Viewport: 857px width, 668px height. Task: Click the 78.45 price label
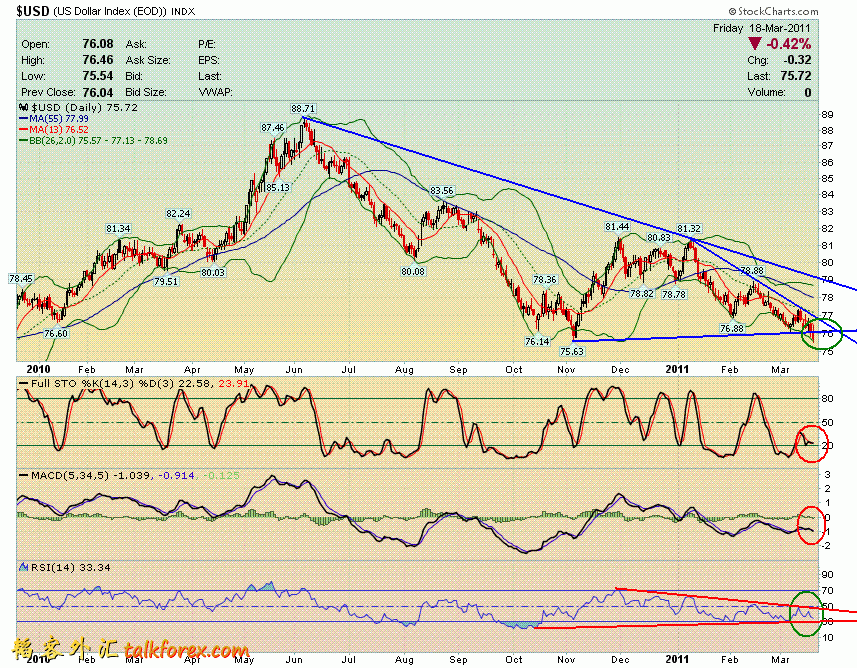(21, 278)
